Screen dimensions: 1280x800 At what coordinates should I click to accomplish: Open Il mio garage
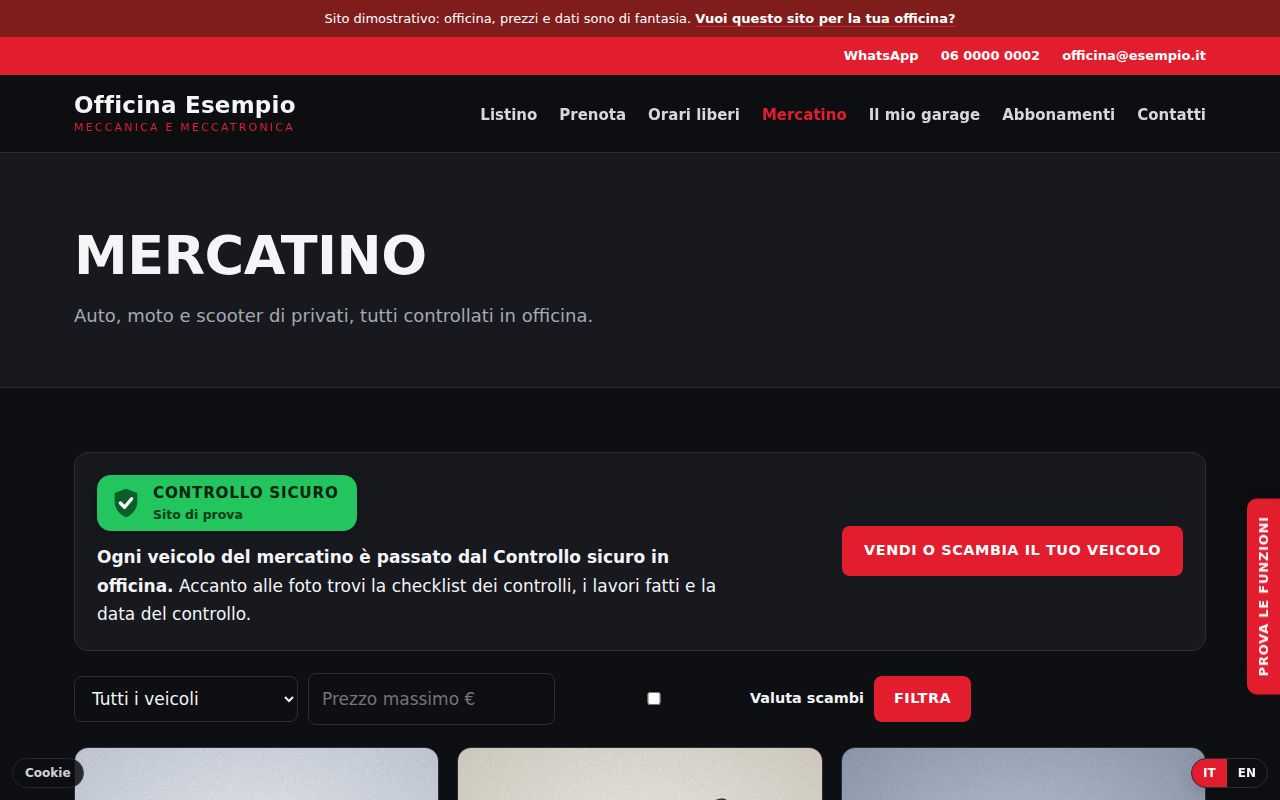tap(924, 114)
